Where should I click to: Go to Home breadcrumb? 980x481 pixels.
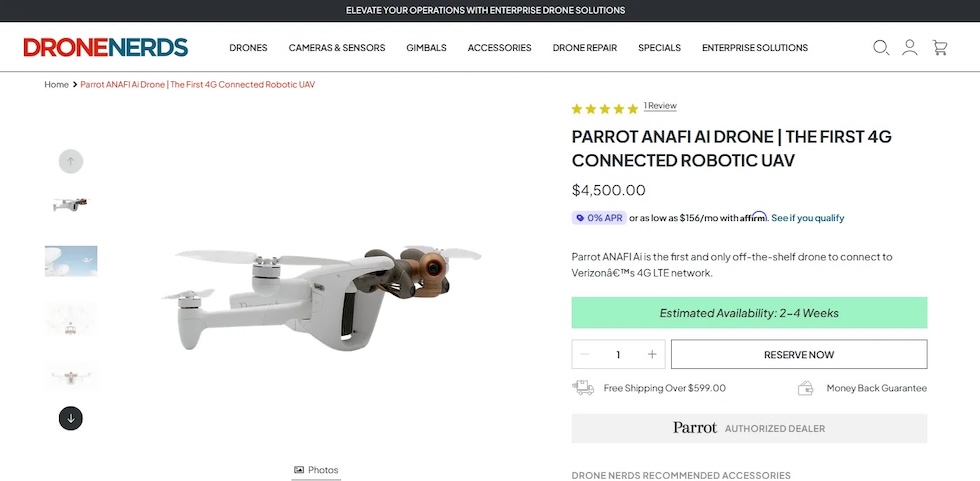[x=56, y=84]
